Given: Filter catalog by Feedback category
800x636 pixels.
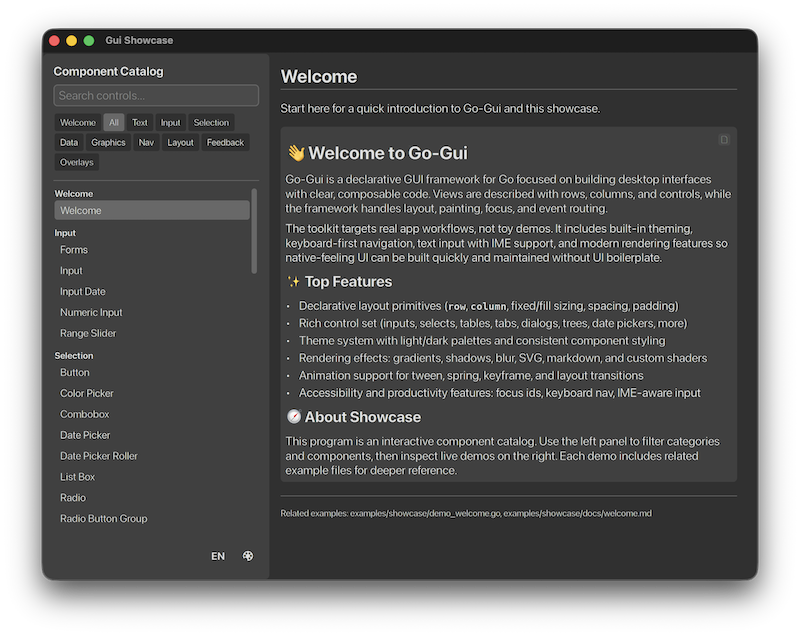Looking at the screenshot, I should pyautogui.click(x=225, y=142).
